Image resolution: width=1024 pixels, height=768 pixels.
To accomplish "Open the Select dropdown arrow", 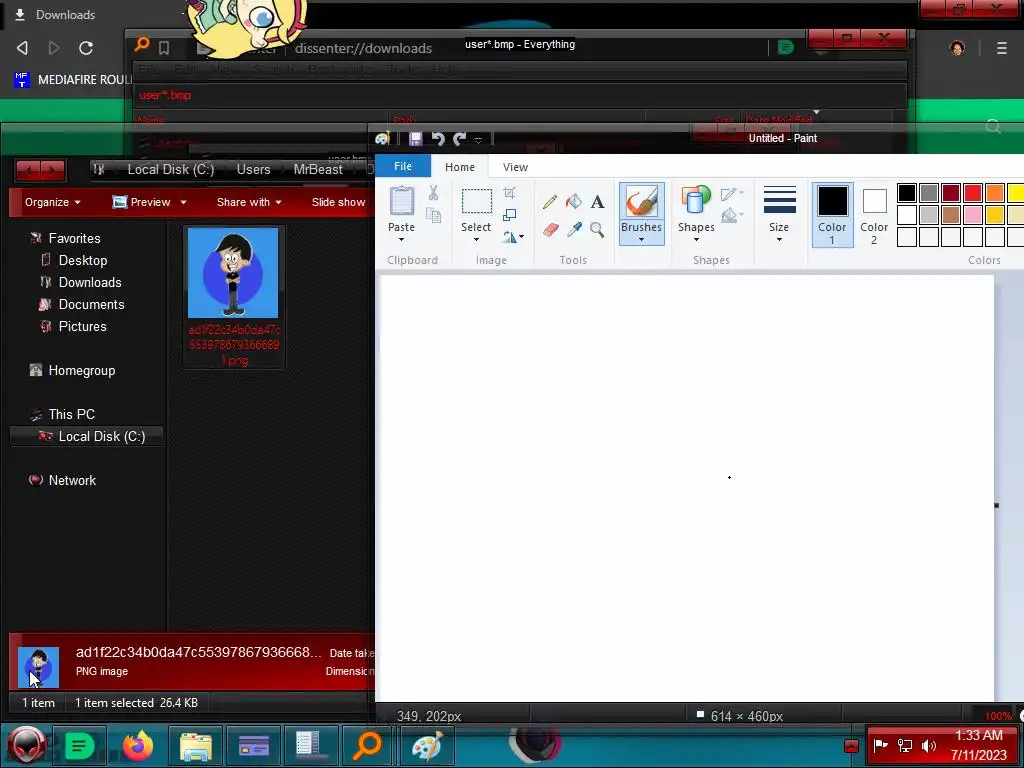I will [x=476, y=240].
